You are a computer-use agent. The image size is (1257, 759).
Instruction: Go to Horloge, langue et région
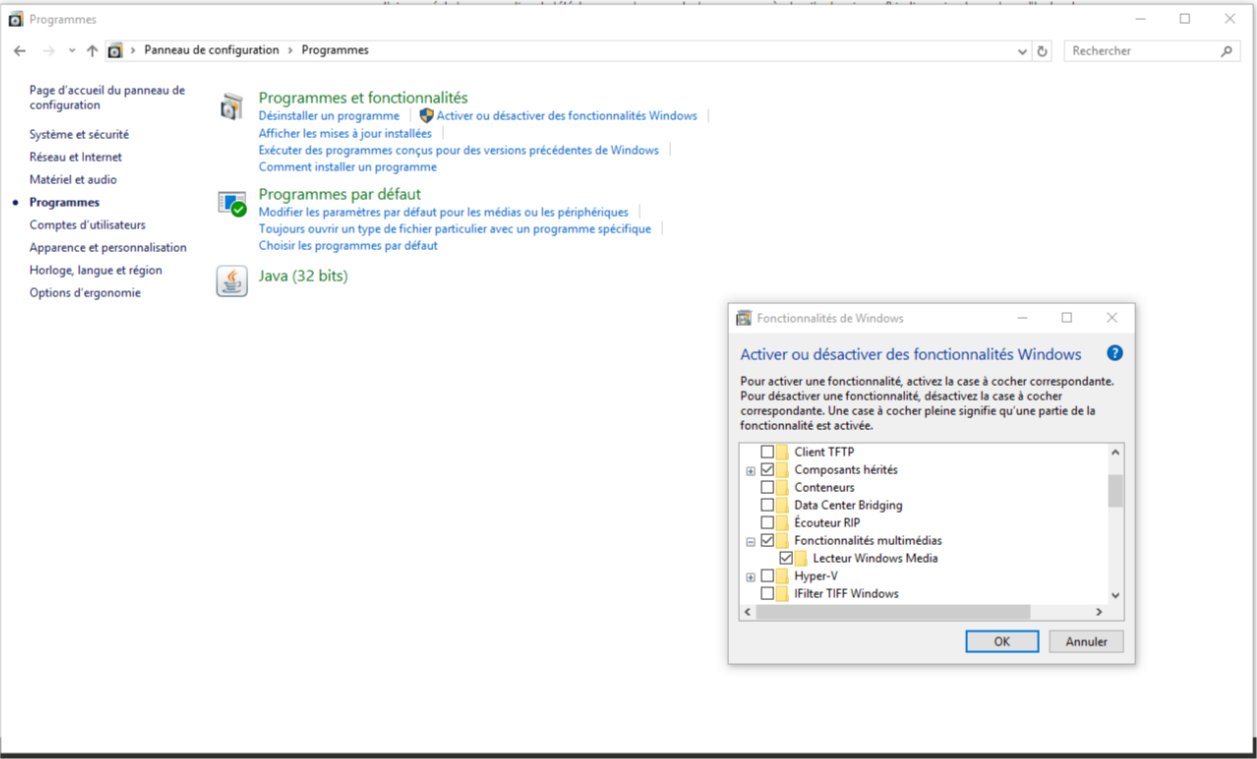tap(96, 270)
